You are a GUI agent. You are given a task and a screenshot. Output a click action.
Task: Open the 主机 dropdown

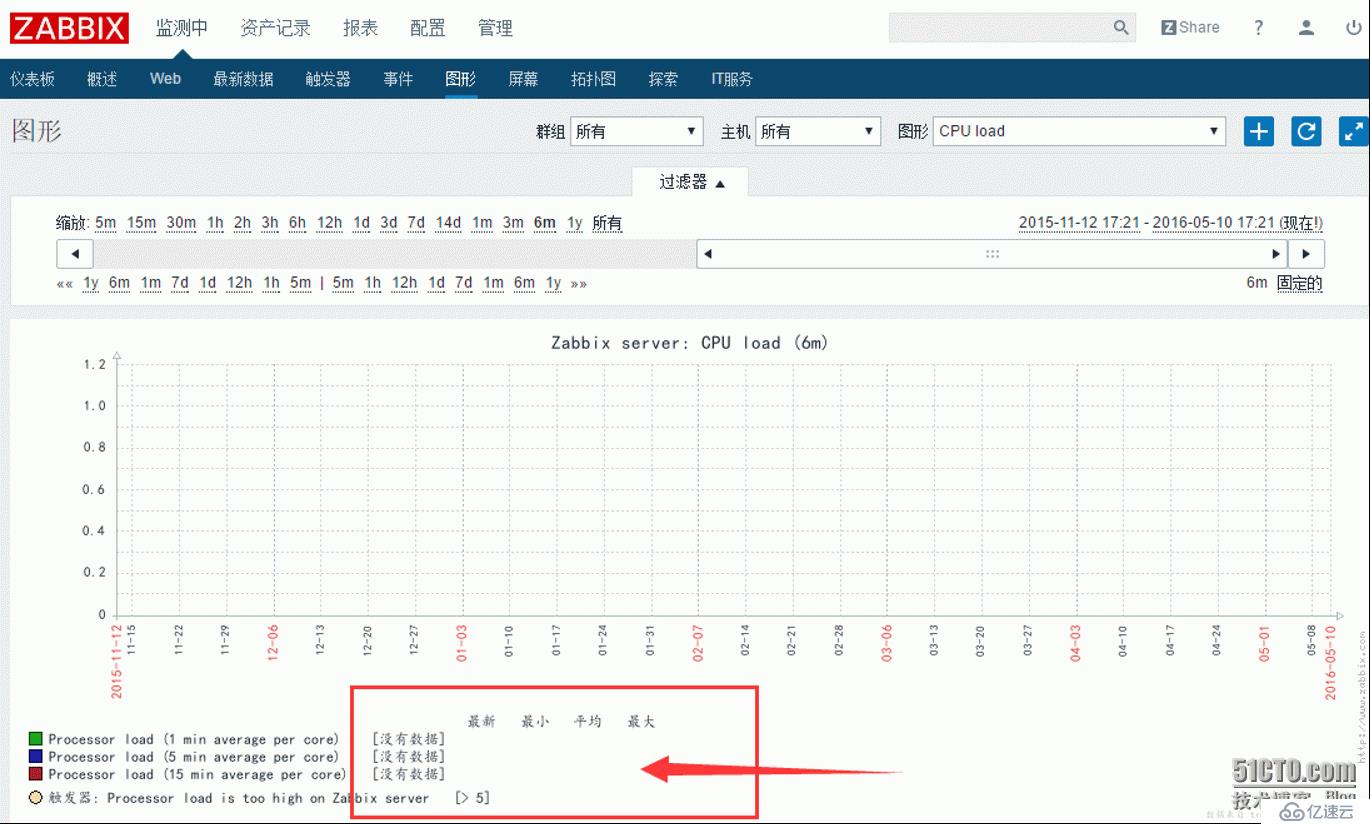817,131
